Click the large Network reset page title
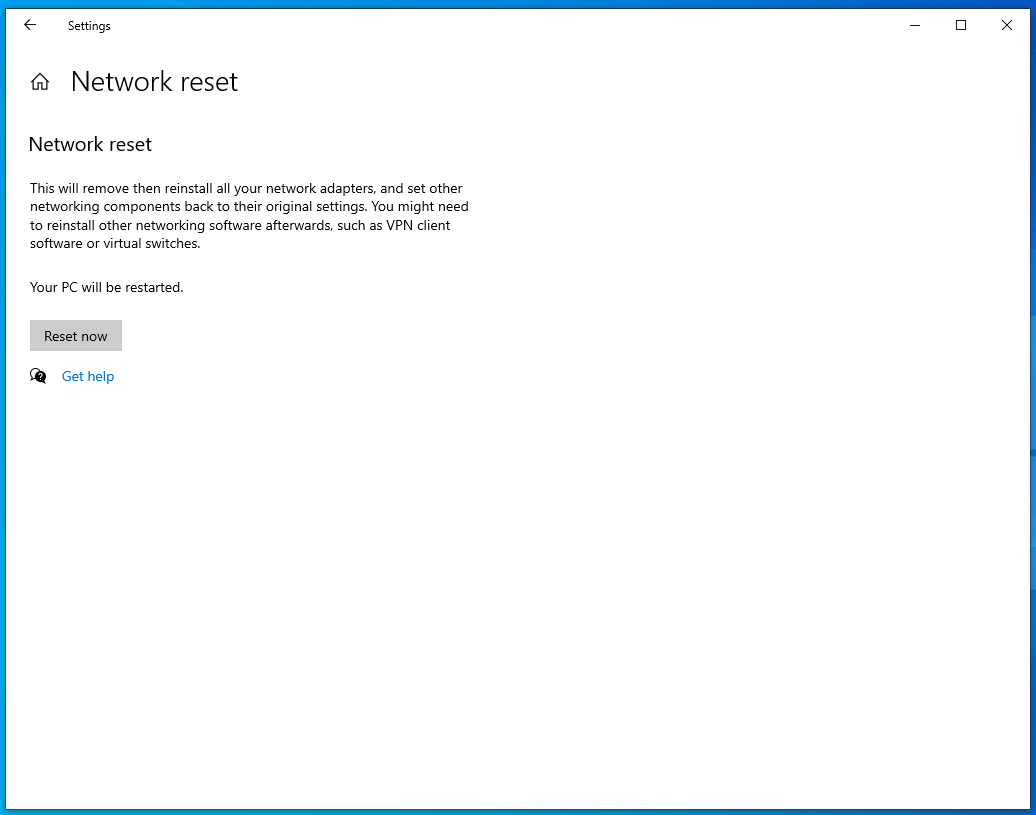The image size is (1036, 815). pos(154,82)
